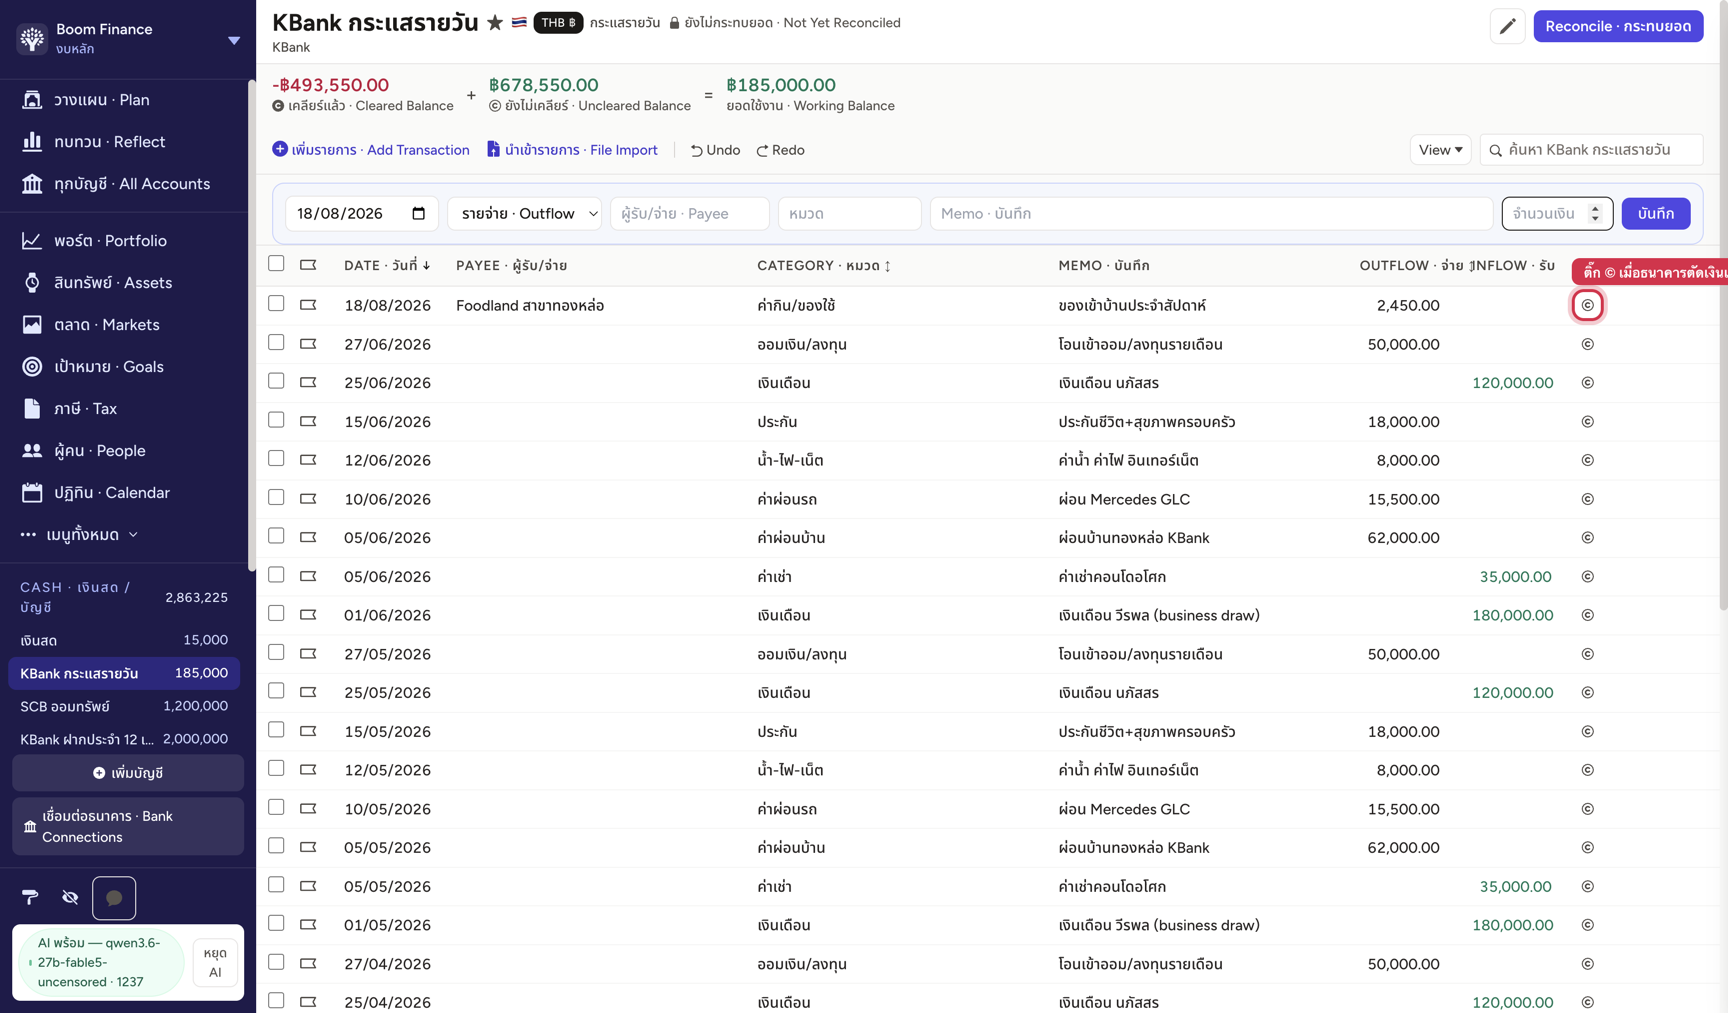Click the File Import link
This screenshot has width=1728, height=1013.
click(572, 150)
